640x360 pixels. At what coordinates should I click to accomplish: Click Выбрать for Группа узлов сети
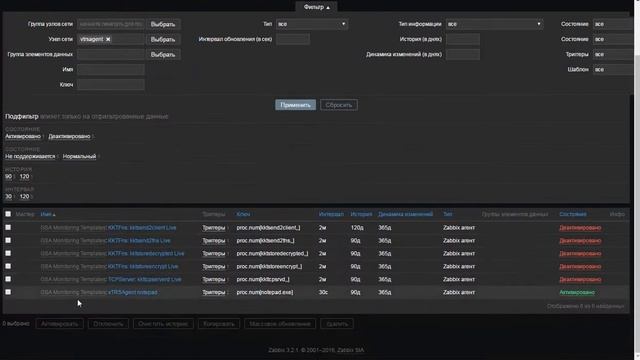pos(163,24)
